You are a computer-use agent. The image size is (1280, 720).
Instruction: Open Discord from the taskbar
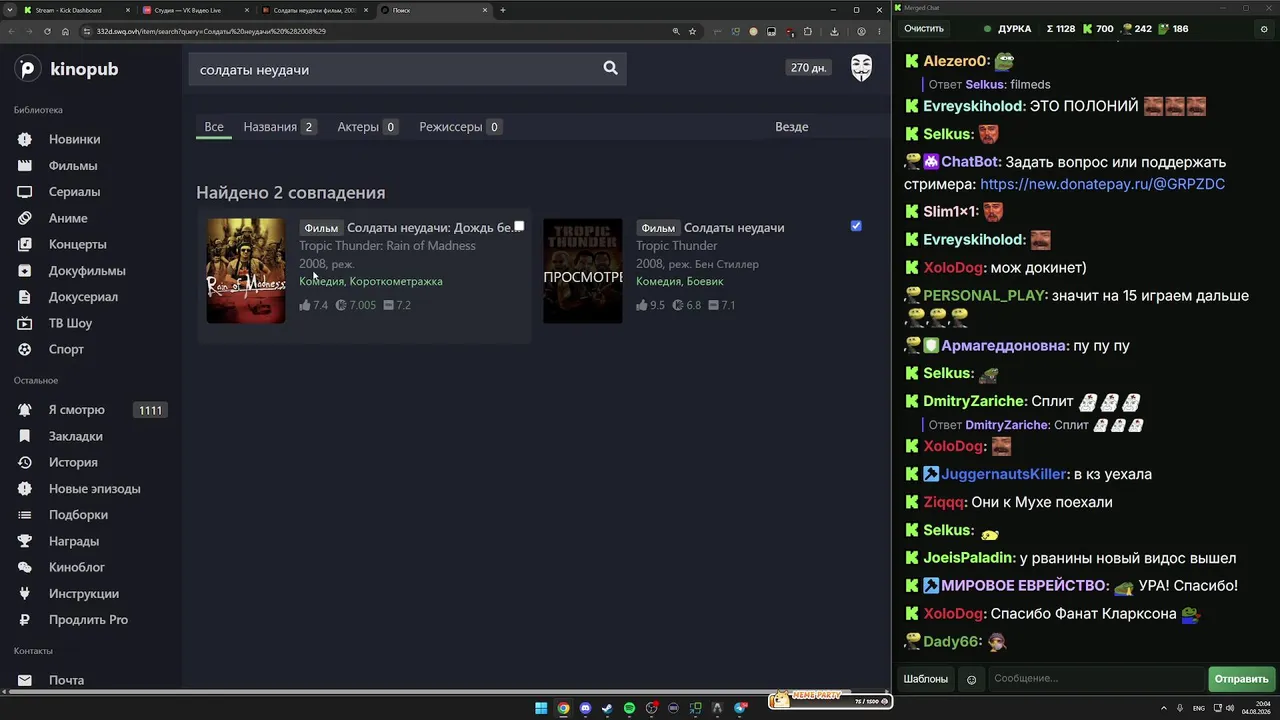[585, 708]
